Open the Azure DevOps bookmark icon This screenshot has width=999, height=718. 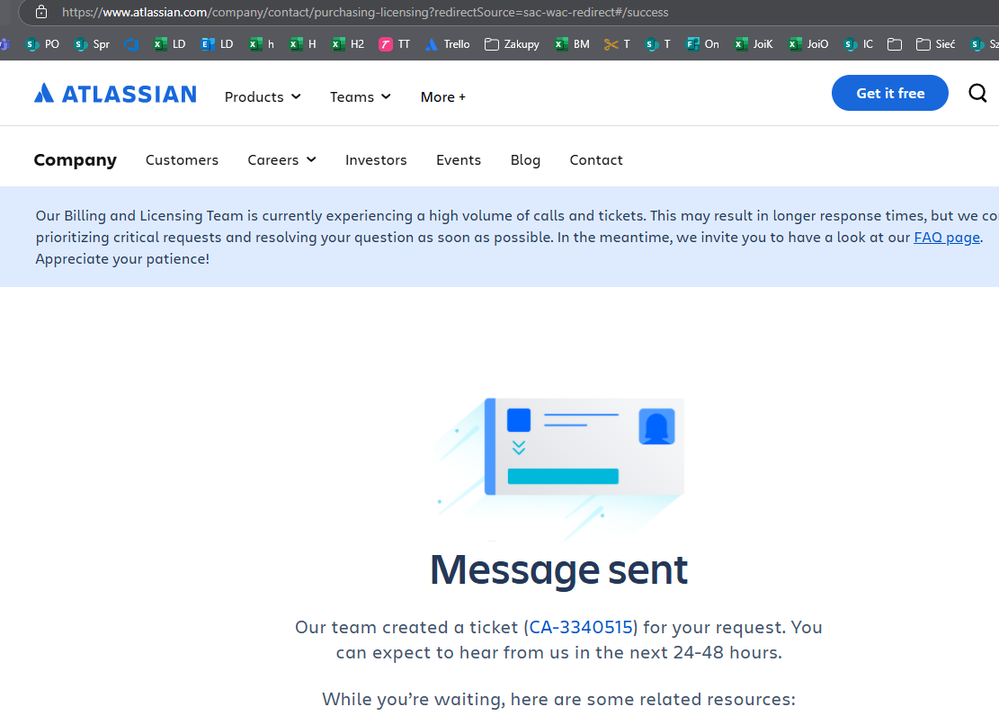pos(132,44)
